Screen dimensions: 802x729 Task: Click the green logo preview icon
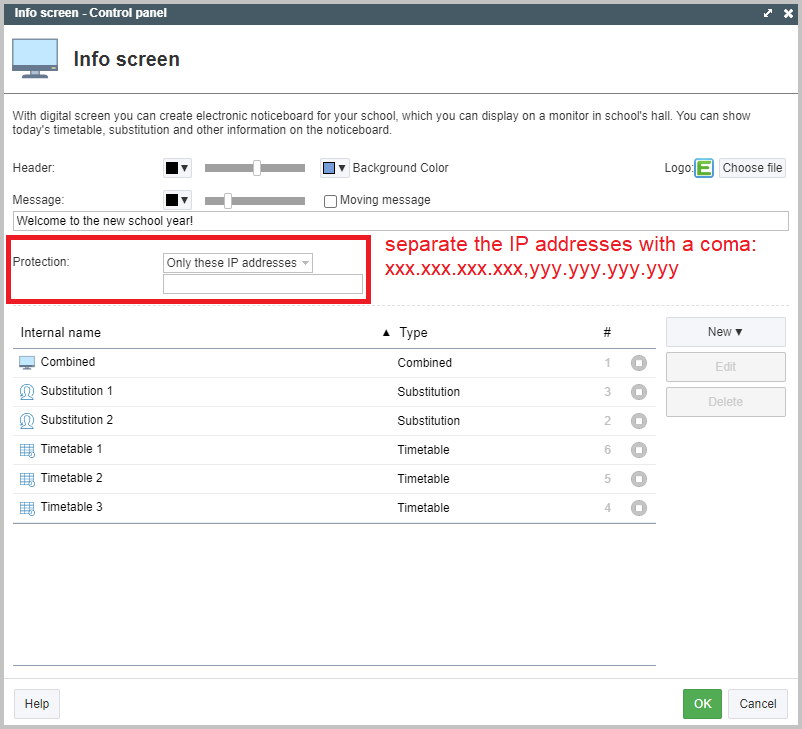point(704,168)
